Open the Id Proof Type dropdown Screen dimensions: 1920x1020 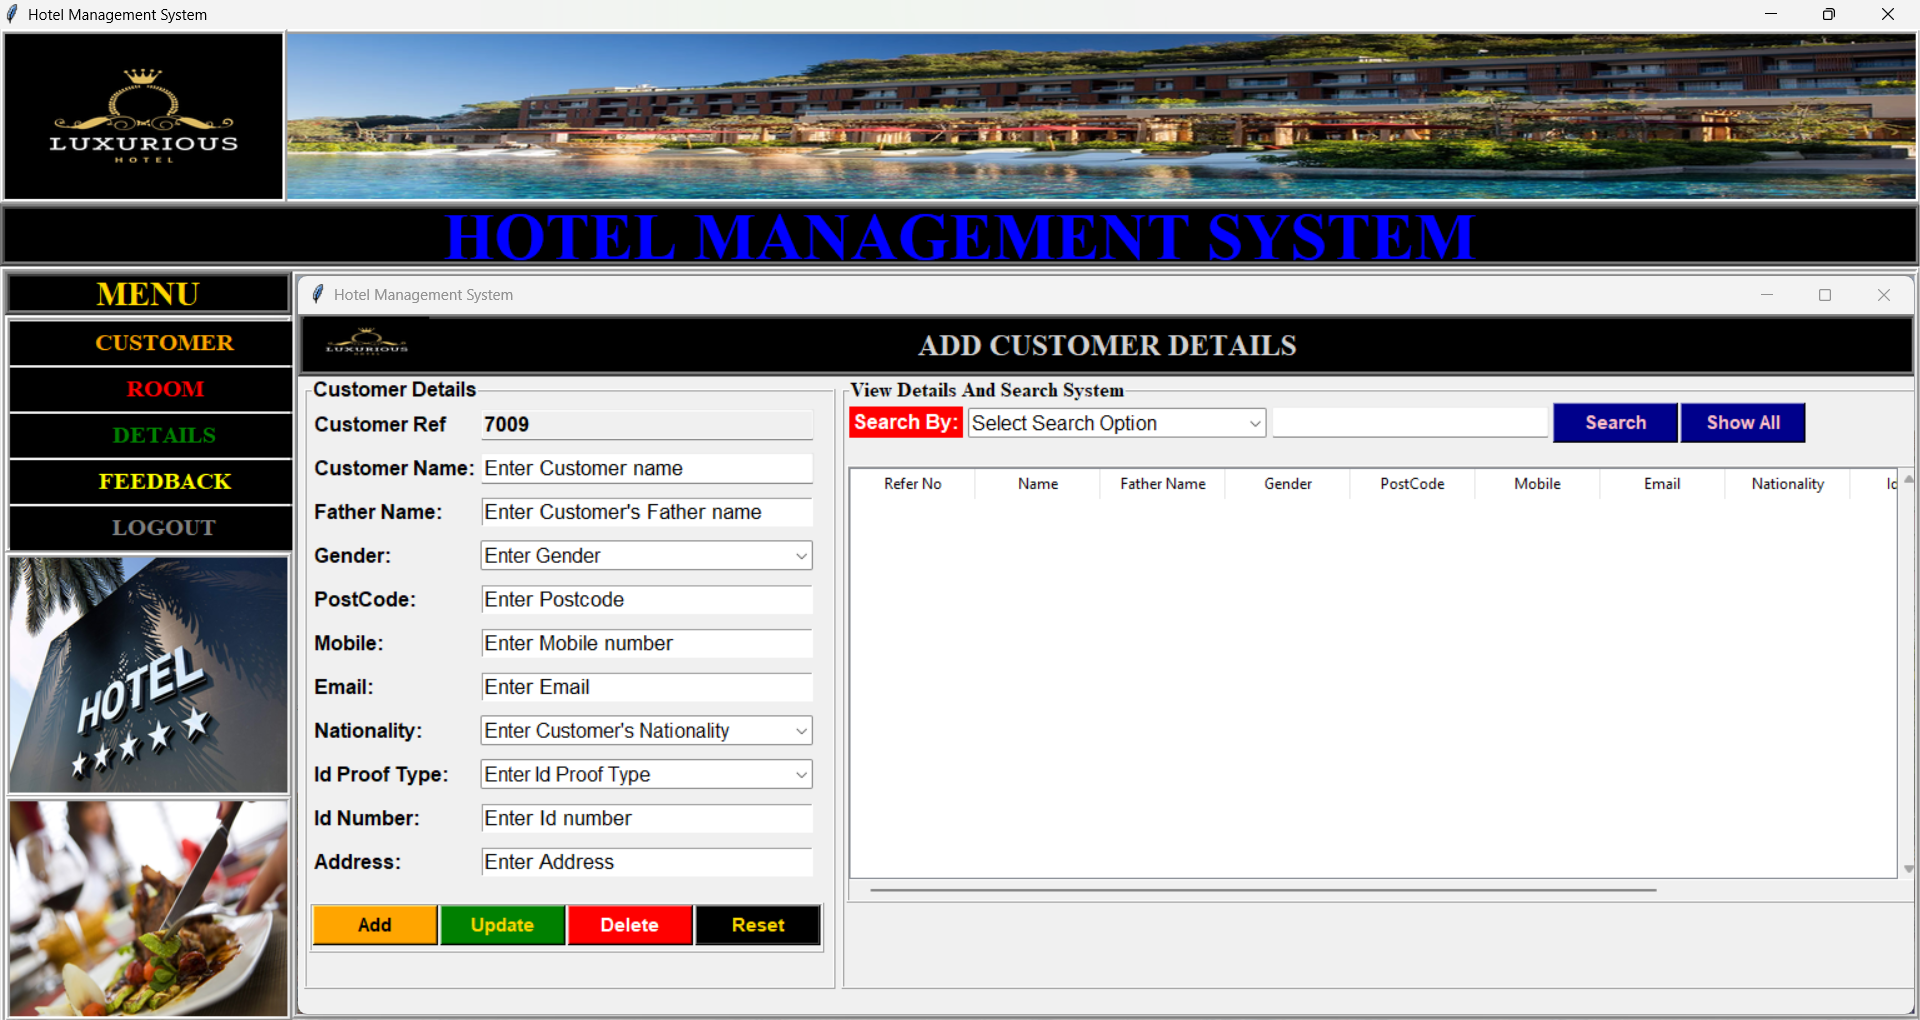tap(801, 775)
